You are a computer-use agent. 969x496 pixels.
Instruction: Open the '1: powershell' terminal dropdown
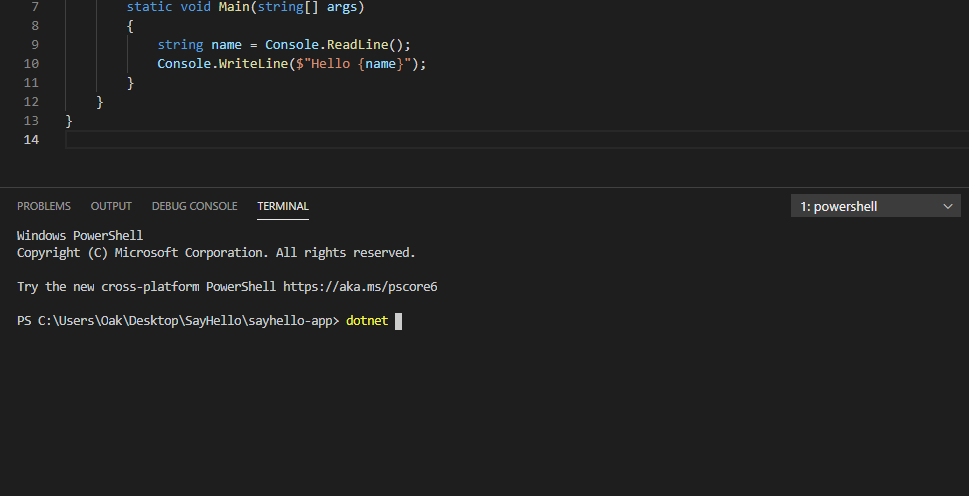coord(875,206)
